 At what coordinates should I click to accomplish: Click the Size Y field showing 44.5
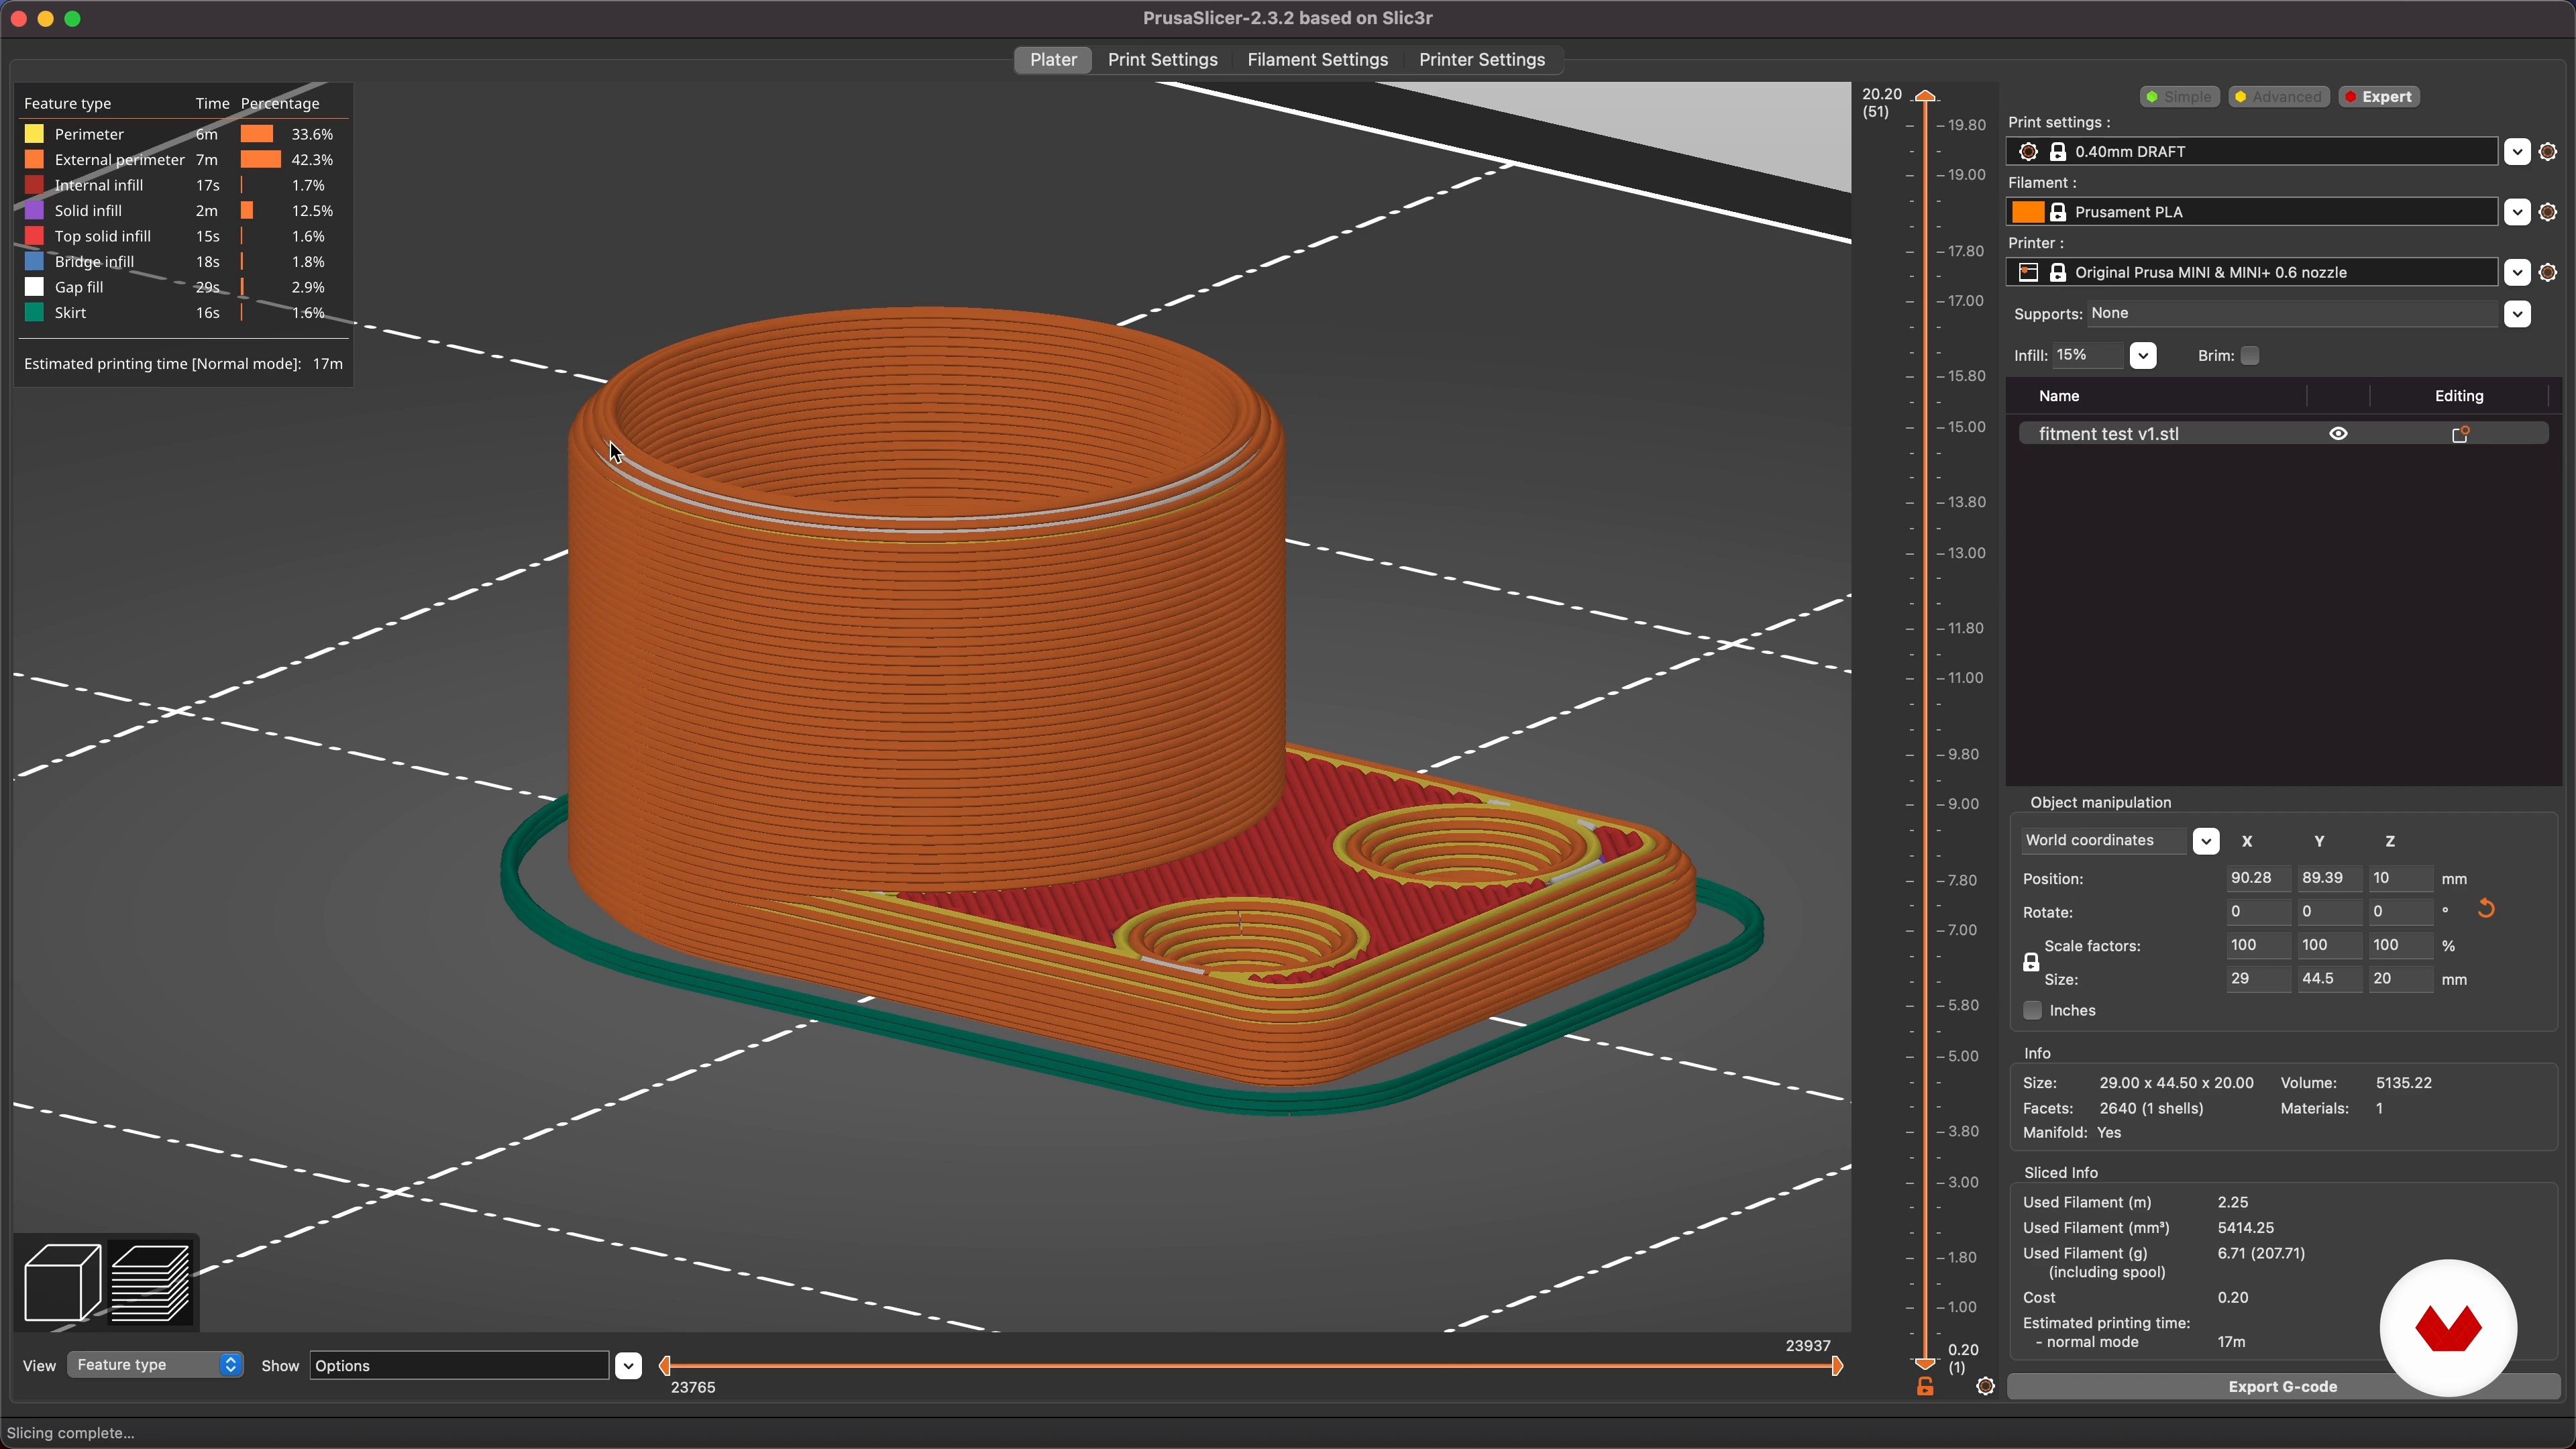(x=2329, y=979)
